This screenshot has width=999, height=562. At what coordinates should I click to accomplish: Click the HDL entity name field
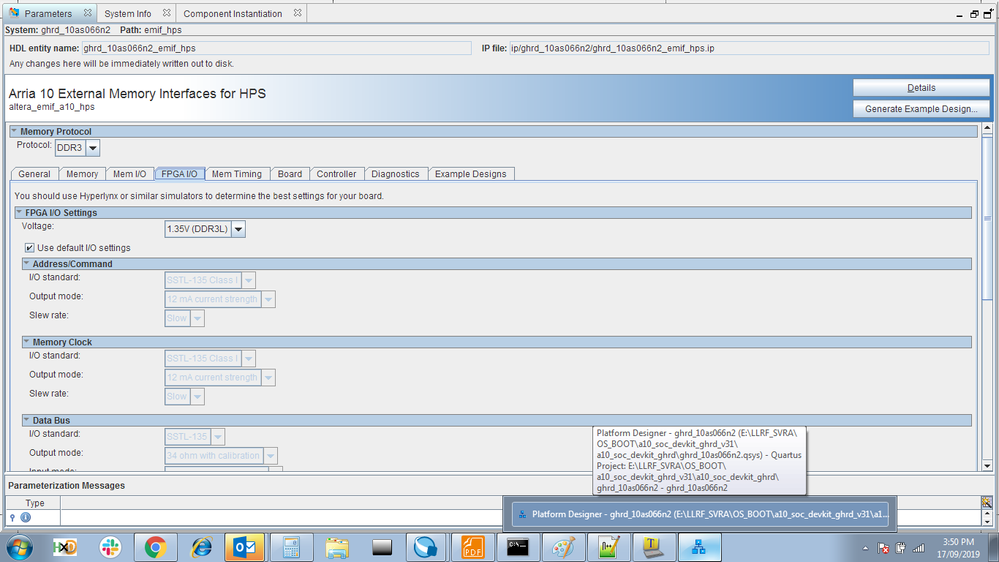click(x=277, y=48)
